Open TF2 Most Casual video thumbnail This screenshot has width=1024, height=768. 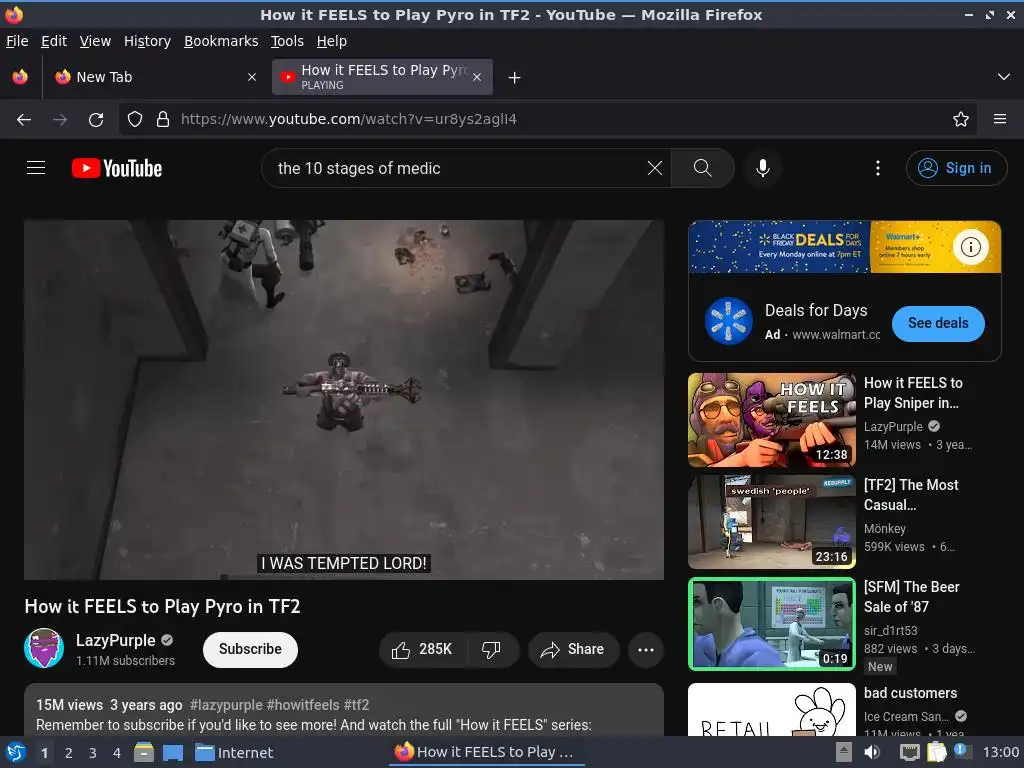point(772,522)
